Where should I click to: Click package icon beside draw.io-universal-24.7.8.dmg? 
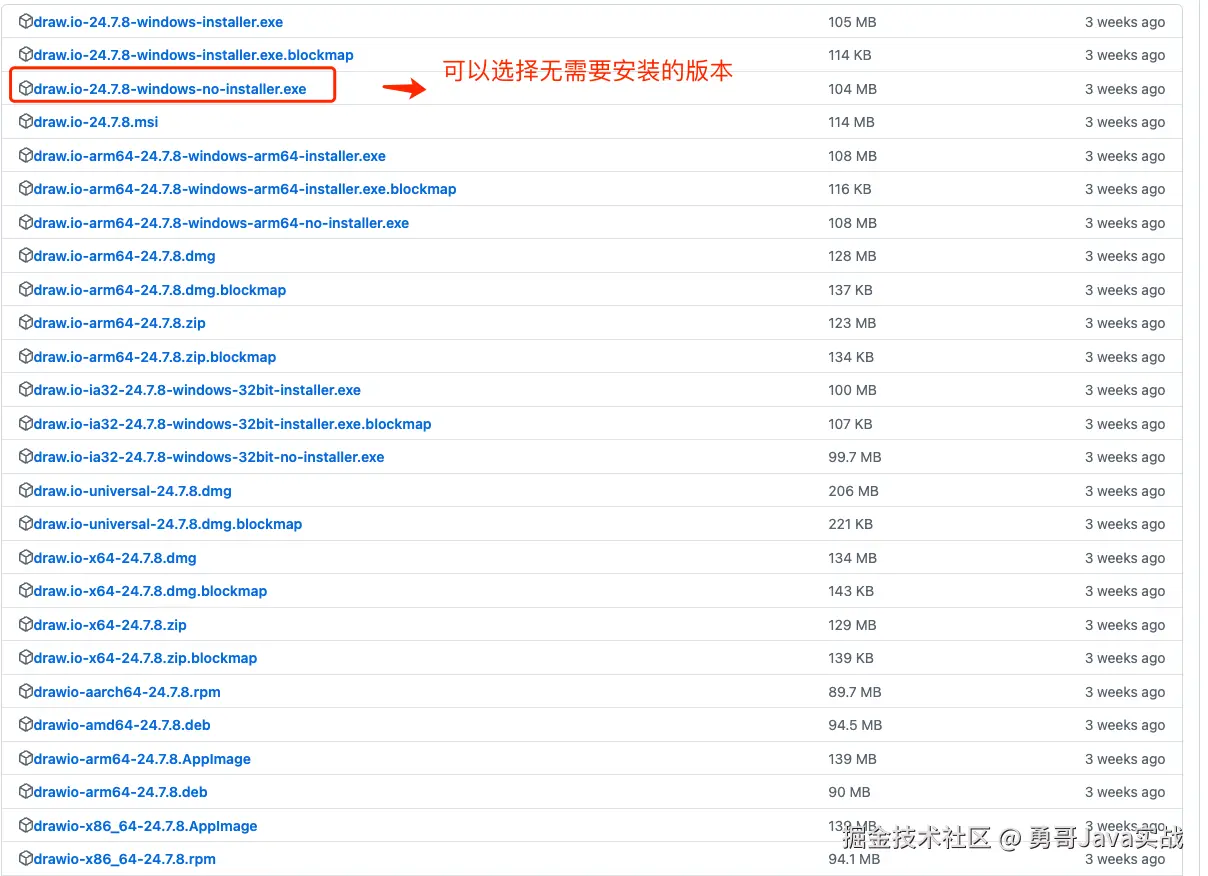point(26,491)
